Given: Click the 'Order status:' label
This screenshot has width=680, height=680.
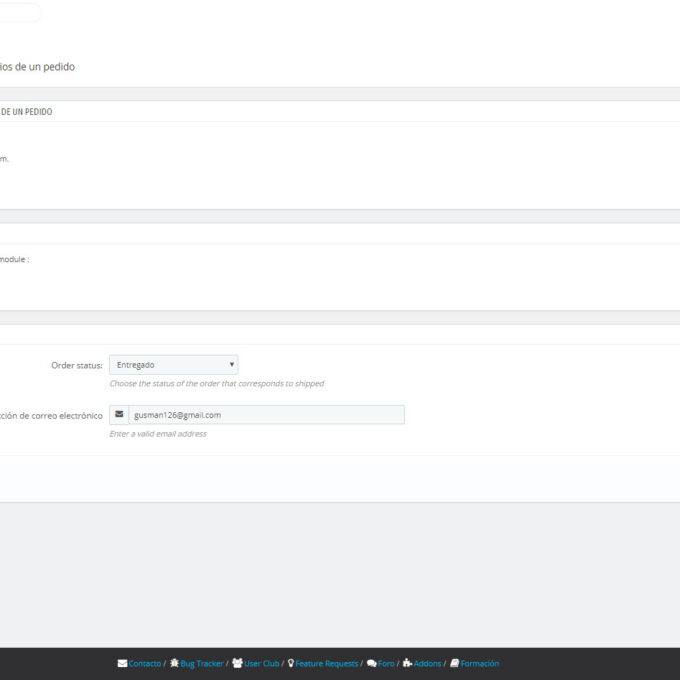Looking at the screenshot, I should (x=77, y=365).
